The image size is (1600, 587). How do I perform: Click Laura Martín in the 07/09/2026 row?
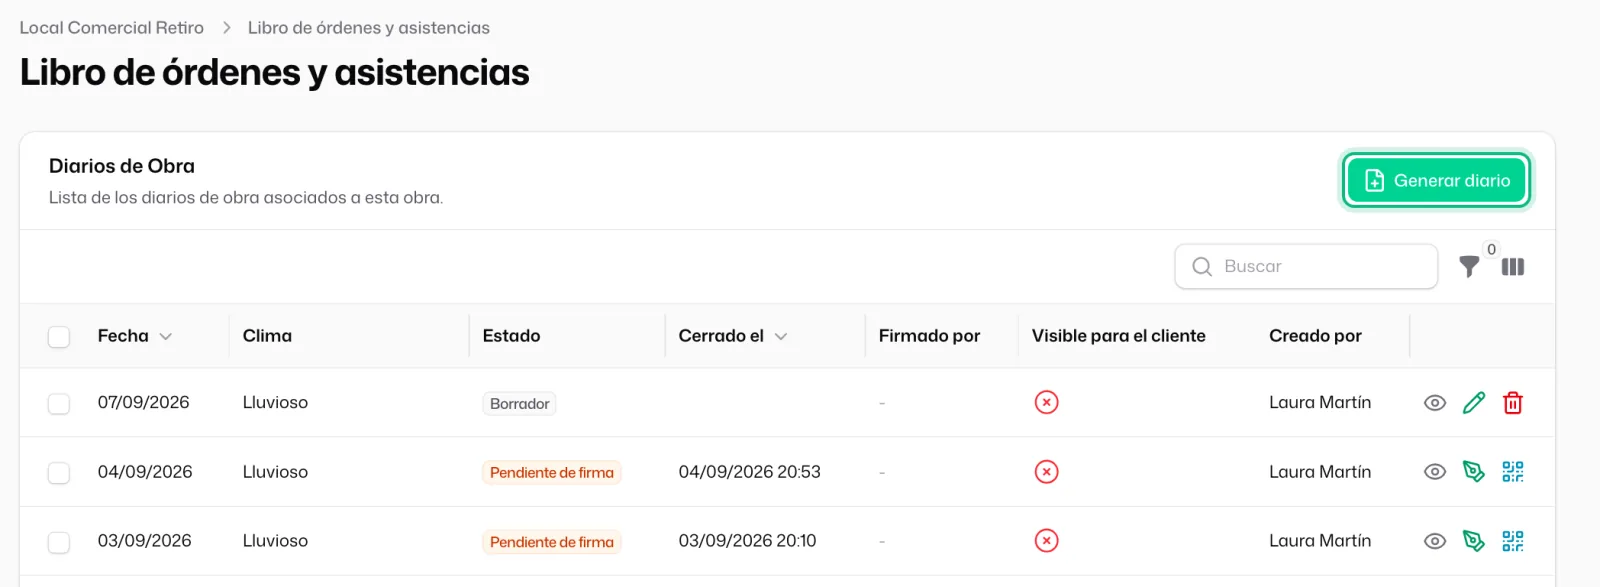[1320, 402]
